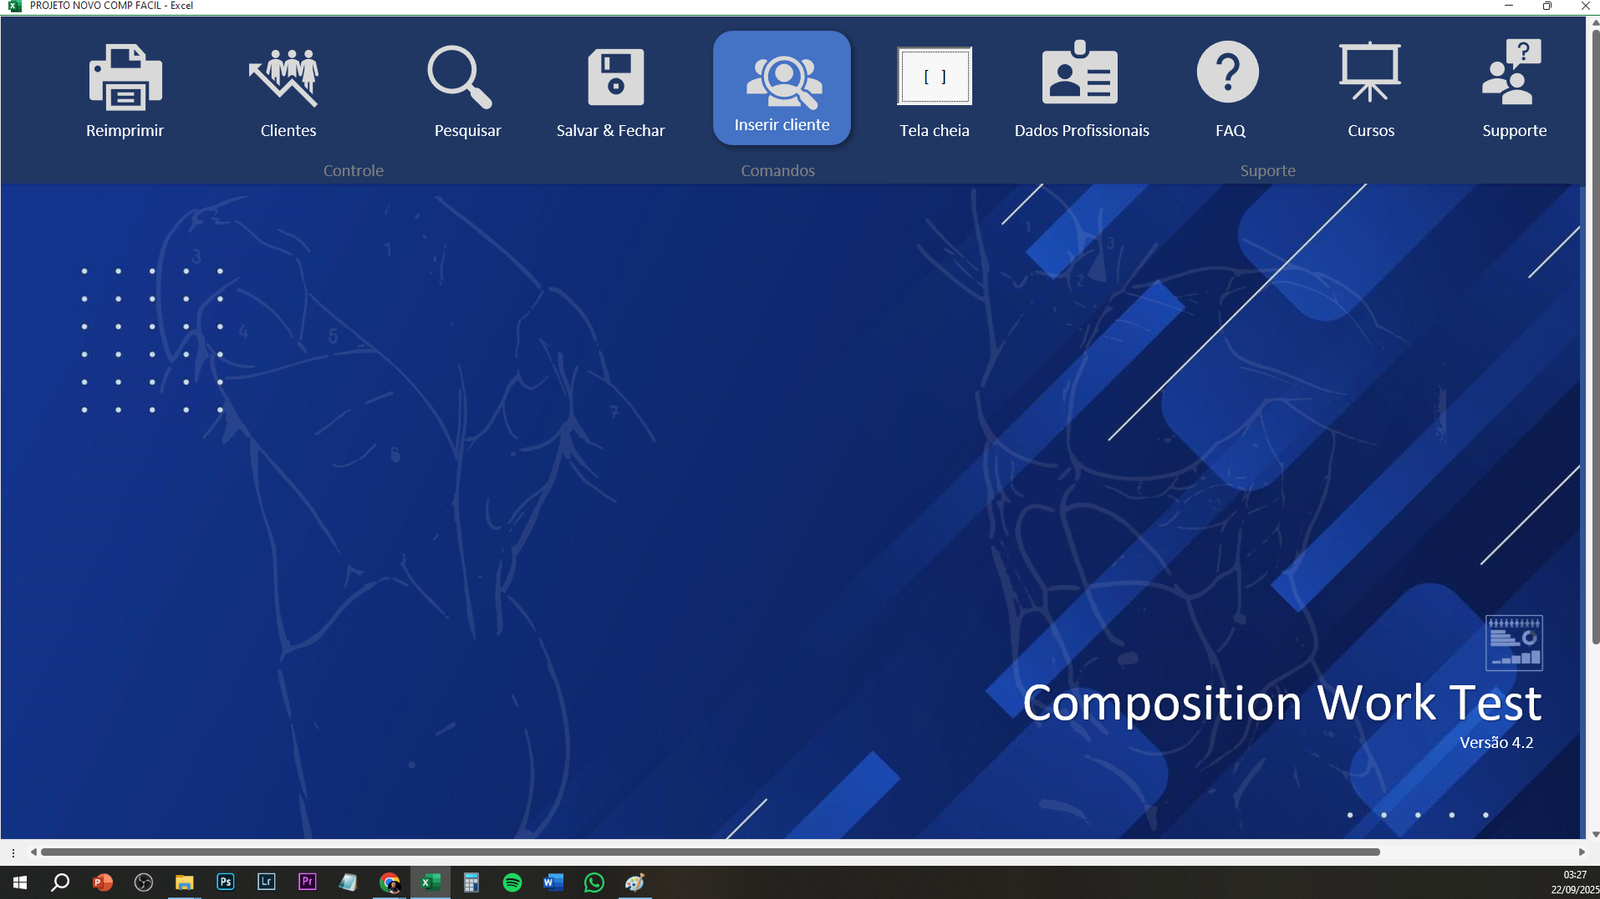Open Dados Profissionais ID card icon
This screenshot has width=1600, height=899.
1080,74
